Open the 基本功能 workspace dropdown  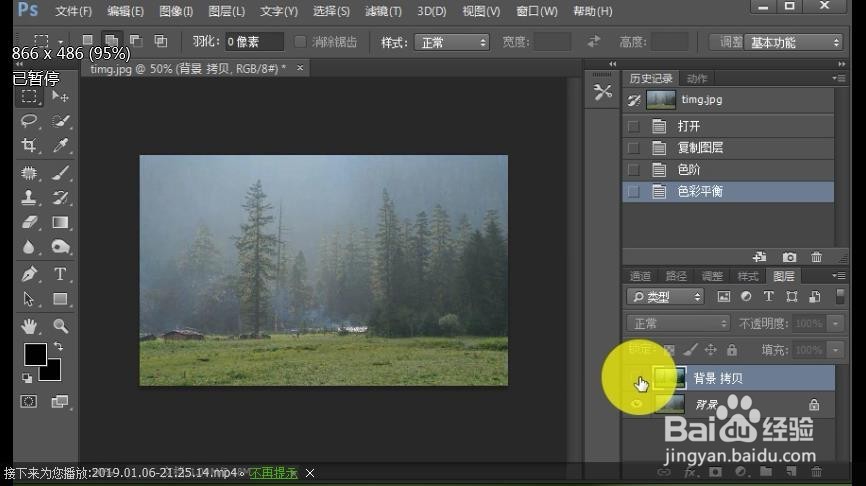click(794, 43)
